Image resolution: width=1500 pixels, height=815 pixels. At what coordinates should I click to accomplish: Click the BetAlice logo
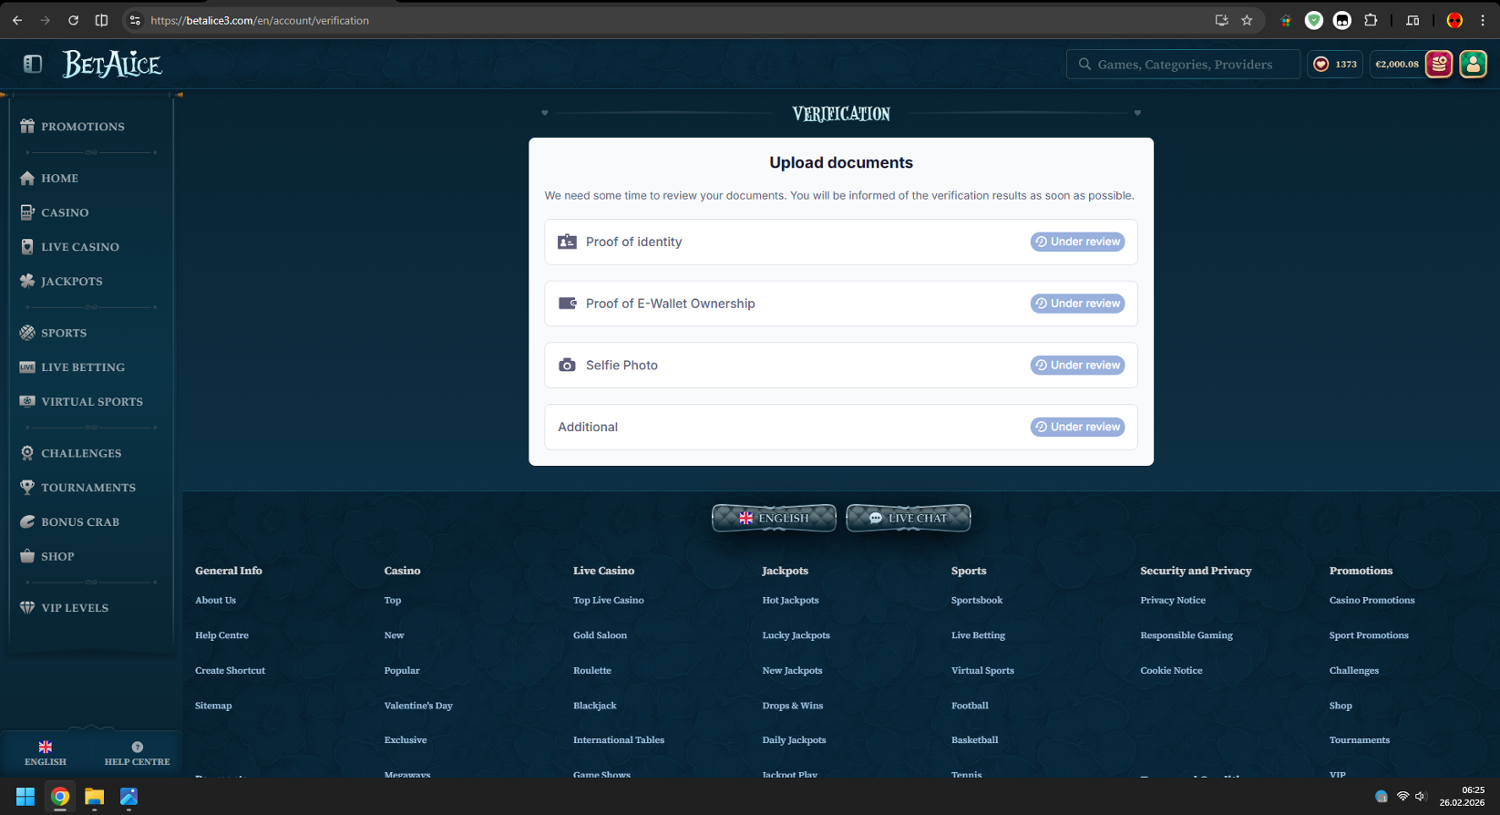click(x=112, y=64)
